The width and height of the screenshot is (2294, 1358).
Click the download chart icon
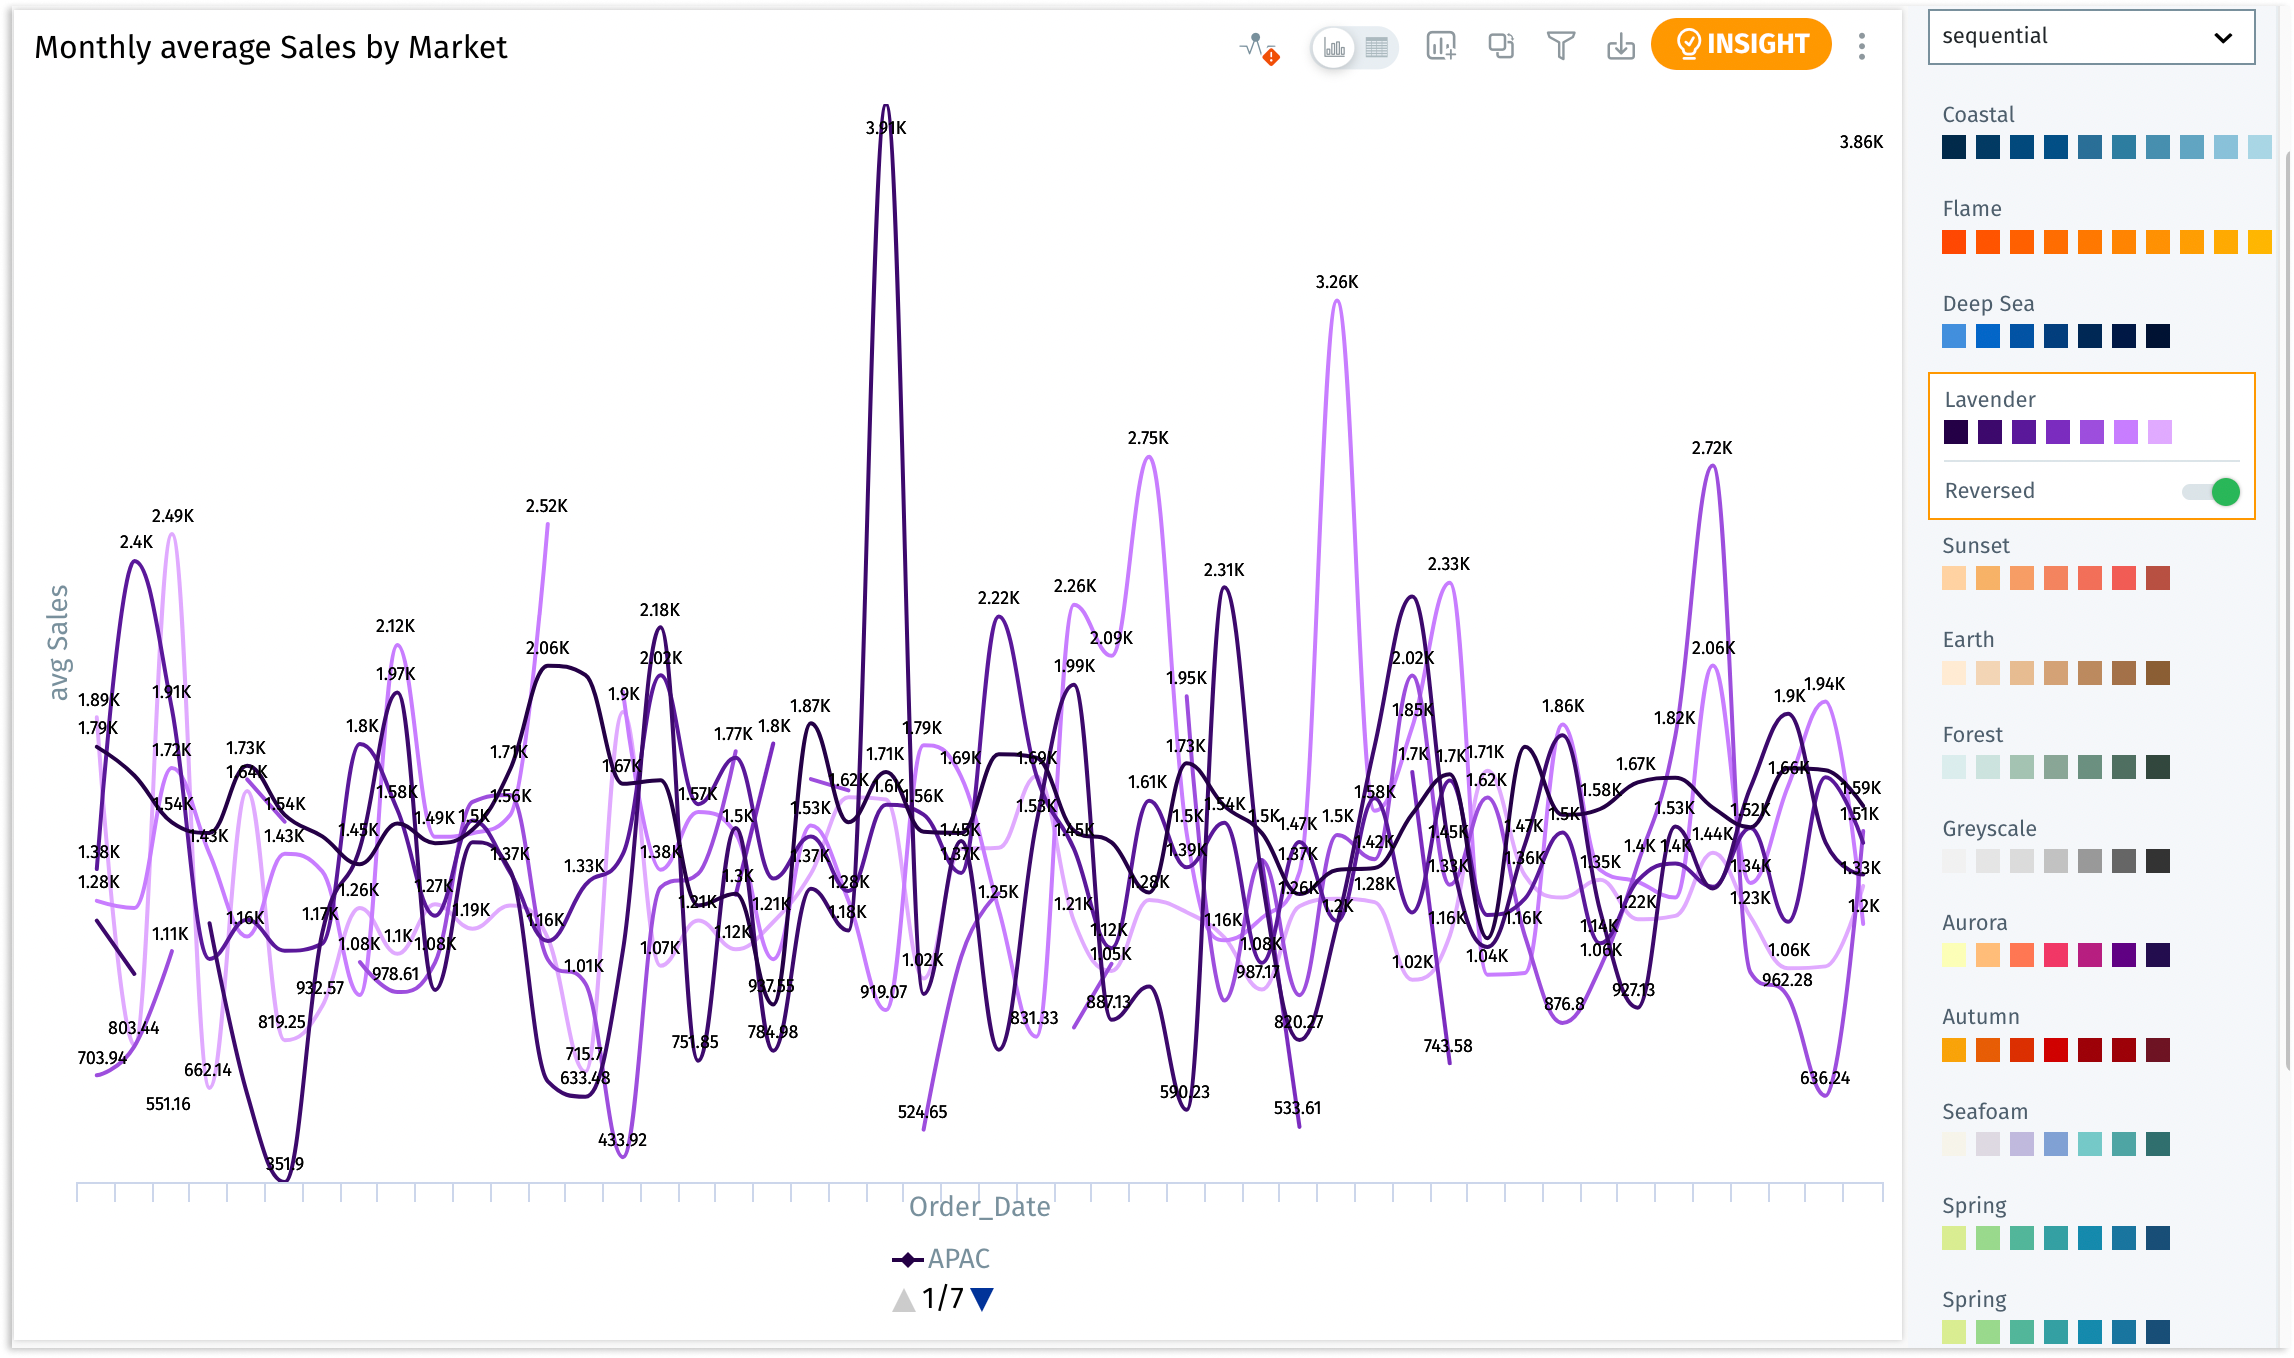tap(1620, 46)
